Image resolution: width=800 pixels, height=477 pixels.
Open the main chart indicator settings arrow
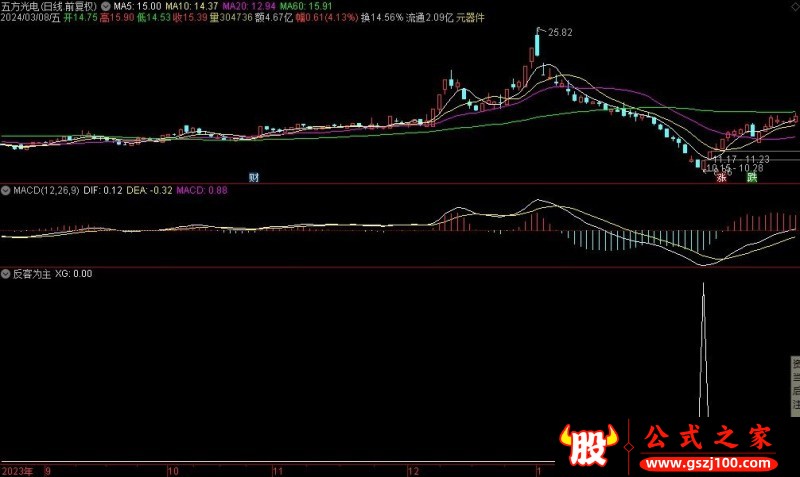(x=106, y=6)
